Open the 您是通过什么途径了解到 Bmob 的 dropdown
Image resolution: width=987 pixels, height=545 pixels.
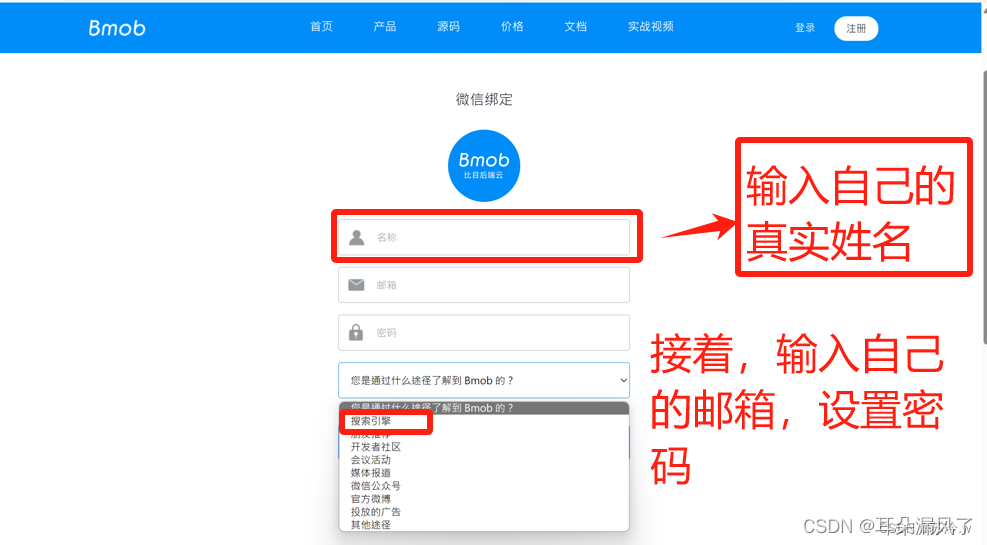[483, 380]
